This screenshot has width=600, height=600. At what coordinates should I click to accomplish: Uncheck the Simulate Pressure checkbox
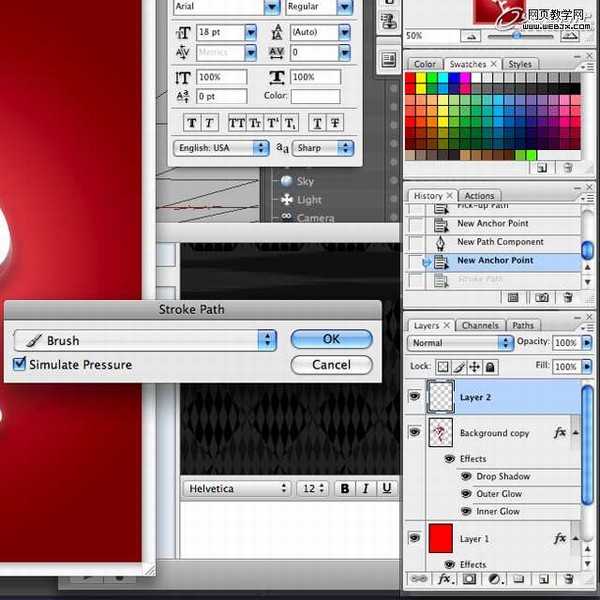coord(19,365)
